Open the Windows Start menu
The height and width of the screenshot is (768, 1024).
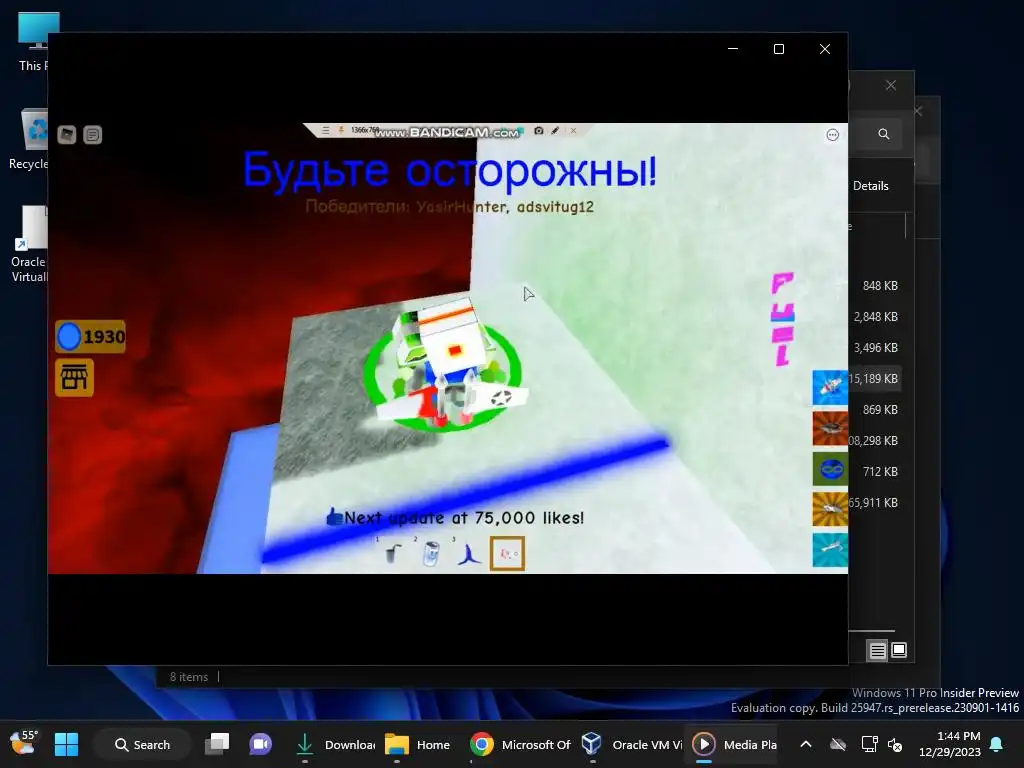click(66, 744)
